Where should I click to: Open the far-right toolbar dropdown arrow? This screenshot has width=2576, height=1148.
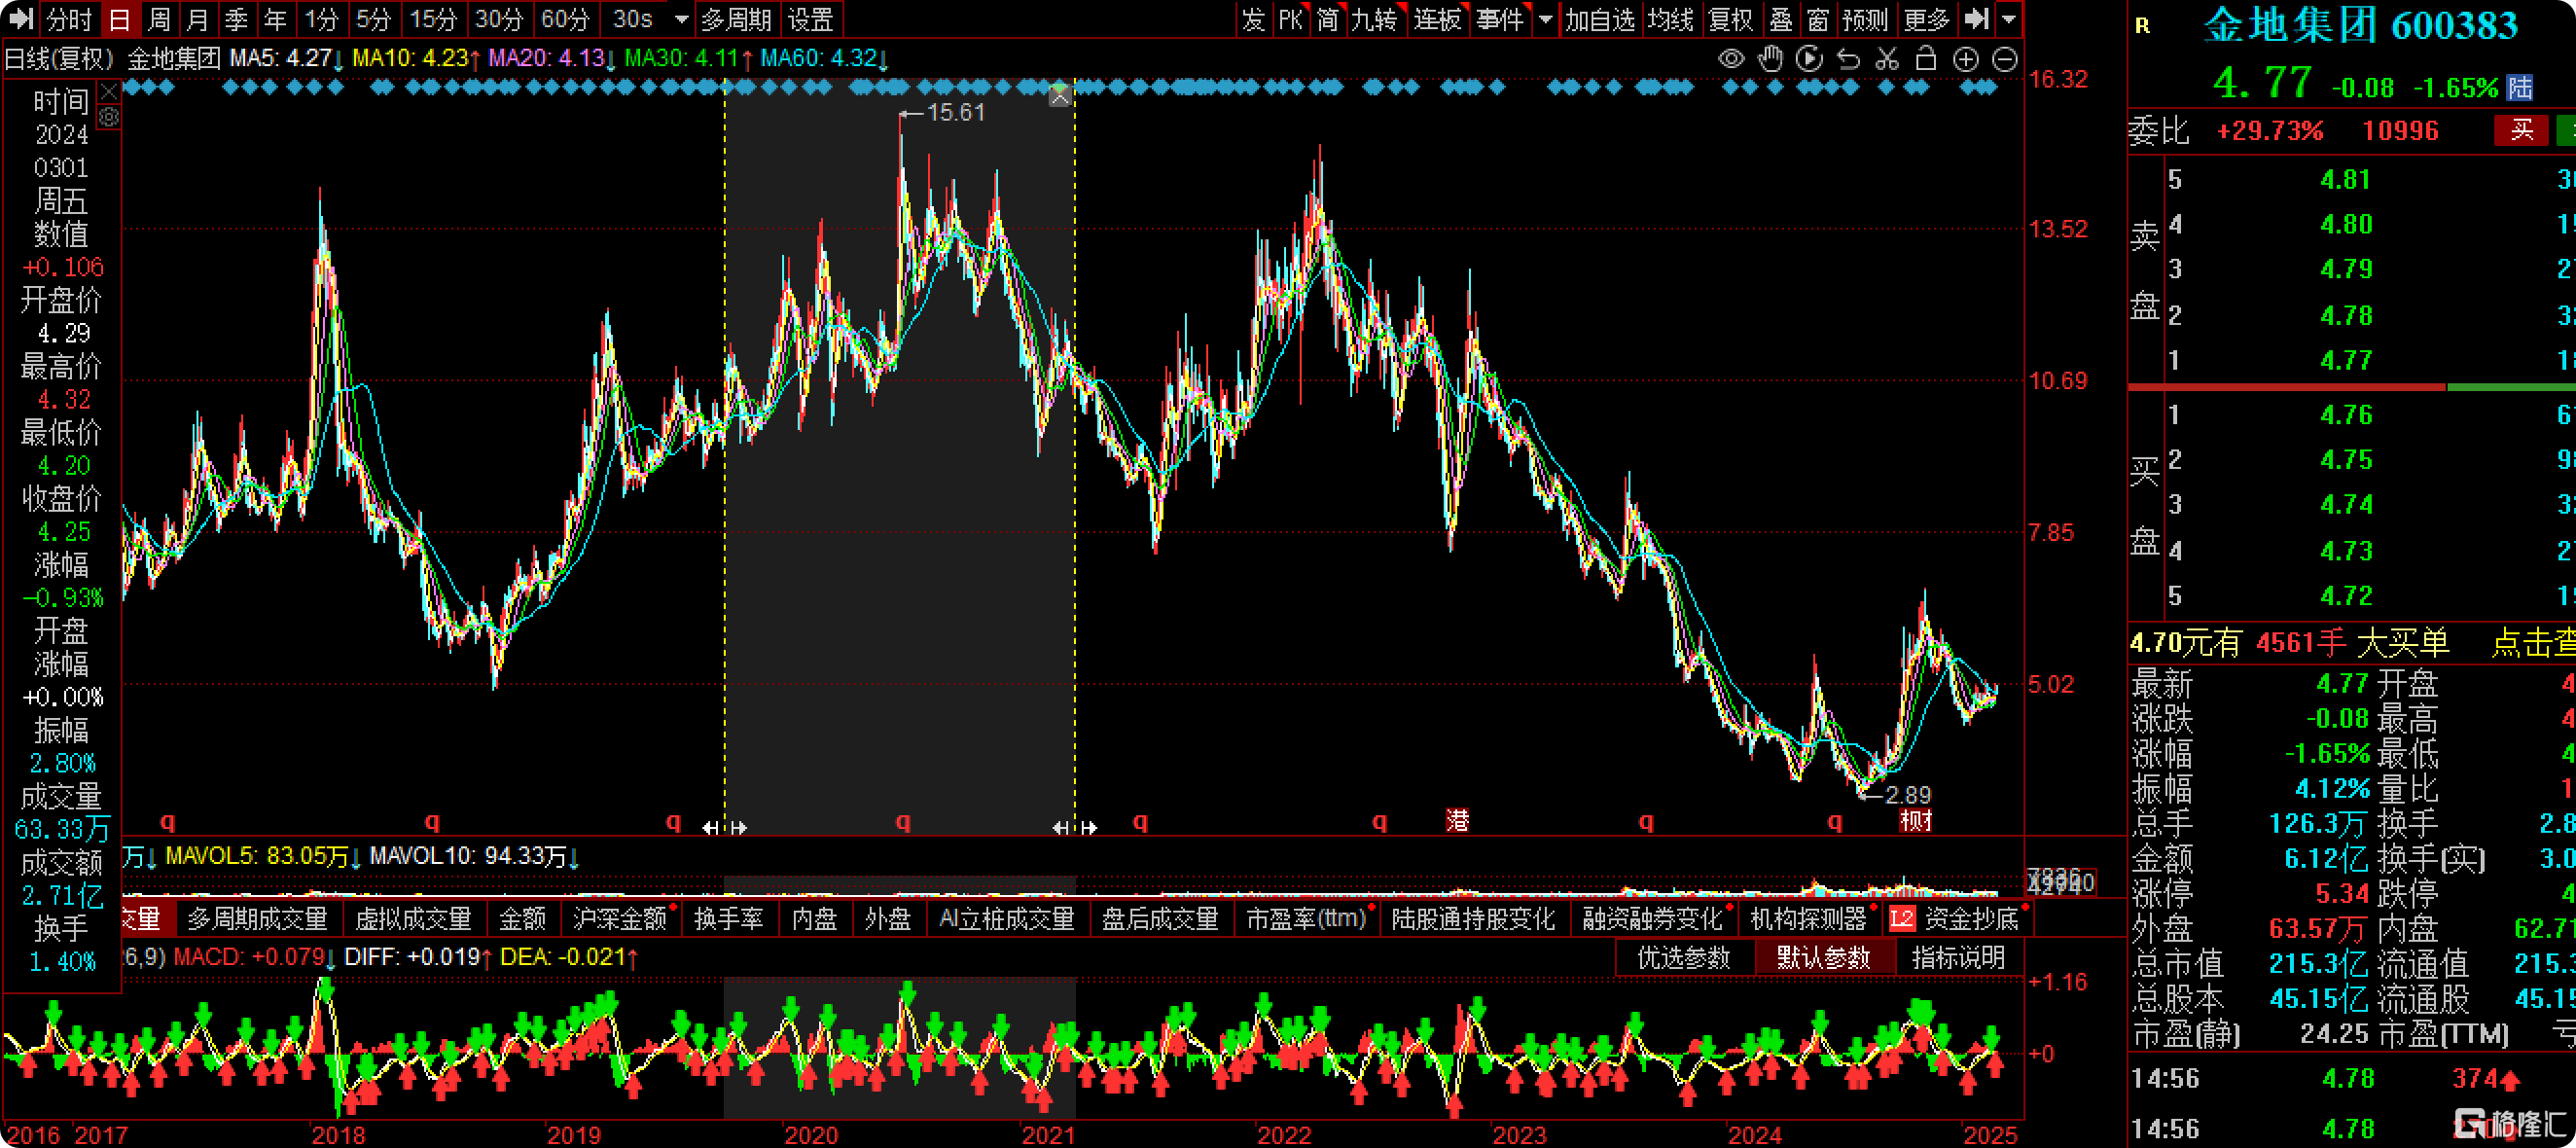point(2009,19)
